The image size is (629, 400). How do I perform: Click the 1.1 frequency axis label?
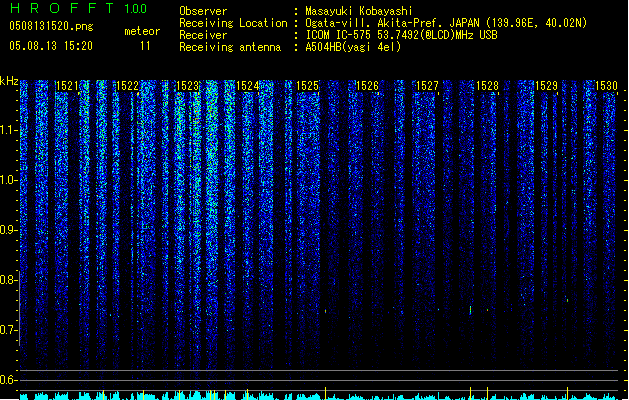[x=8, y=130]
